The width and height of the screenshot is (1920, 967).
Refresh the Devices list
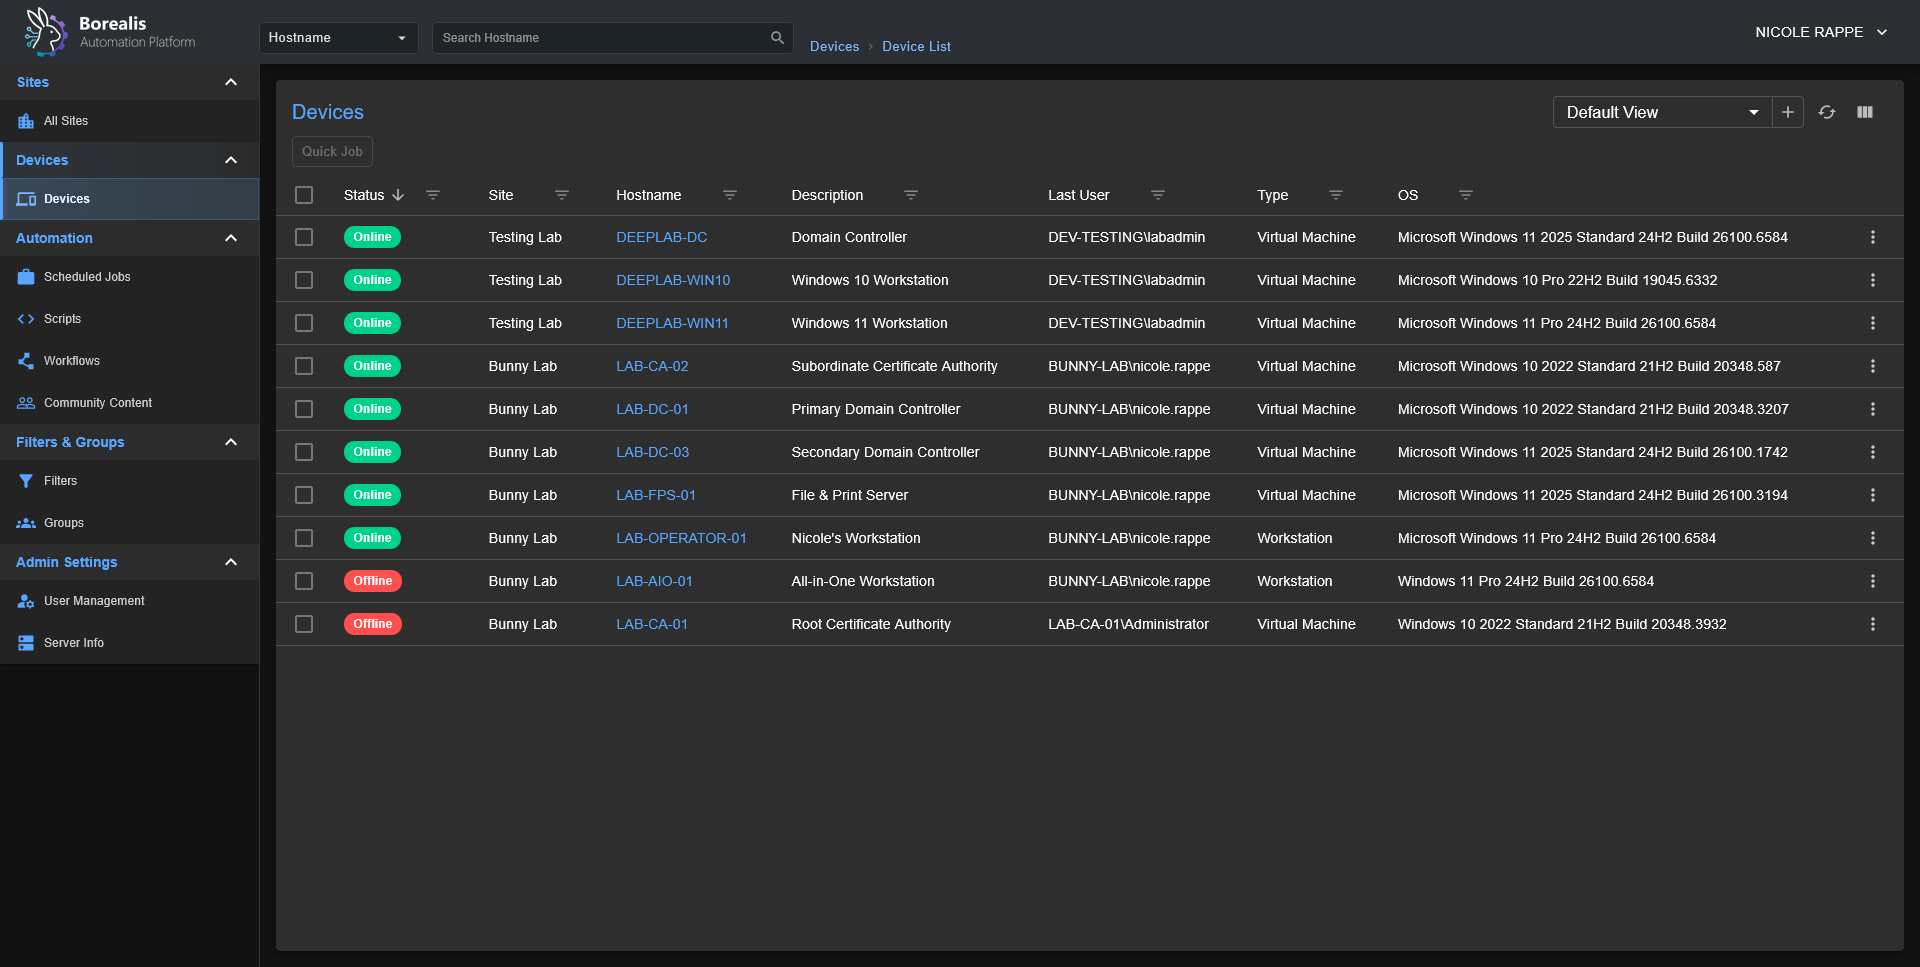(1827, 112)
